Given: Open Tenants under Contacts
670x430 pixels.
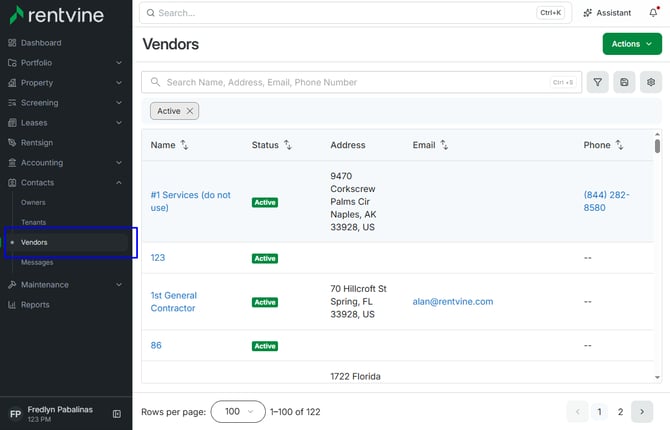Looking at the screenshot, I should 33,222.
